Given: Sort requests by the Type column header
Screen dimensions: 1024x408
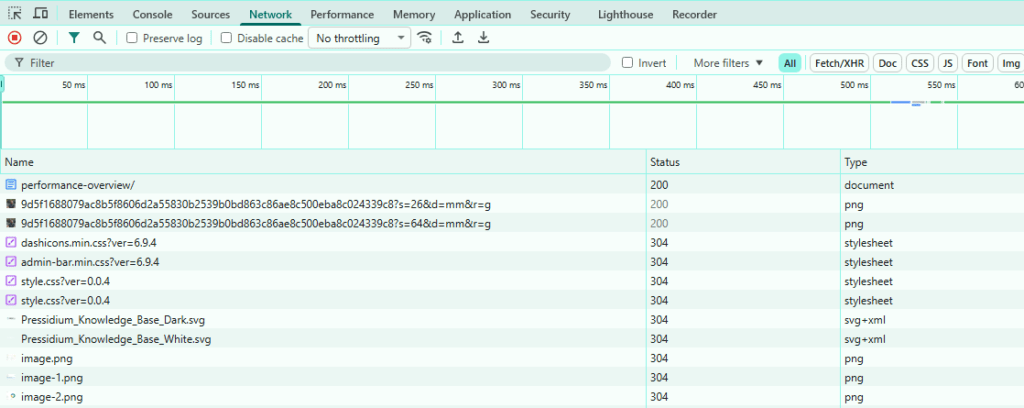Looking at the screenshot, I should tap(932, 162).
